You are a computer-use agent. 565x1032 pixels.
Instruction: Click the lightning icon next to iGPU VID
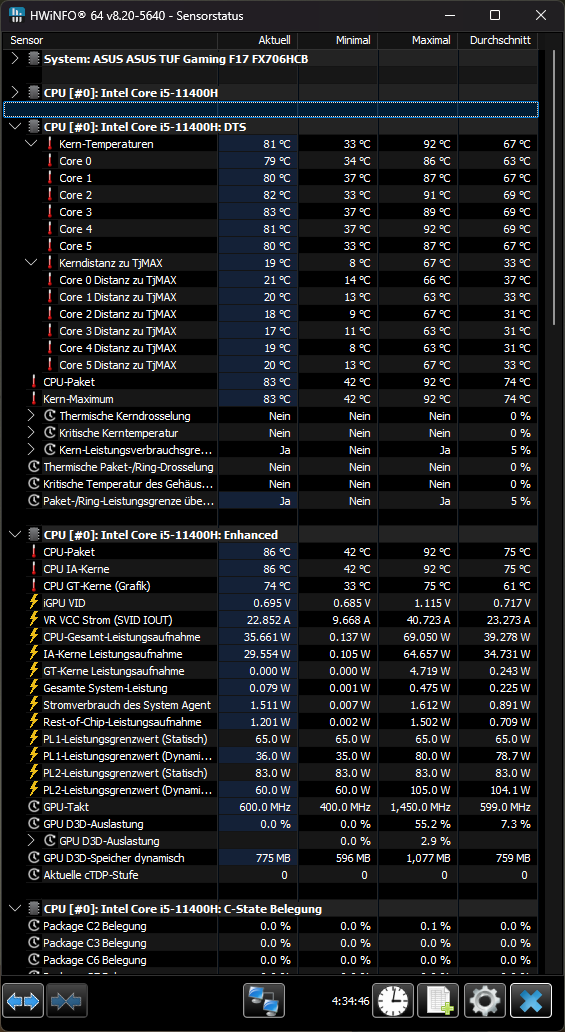[x=34, y=602]
